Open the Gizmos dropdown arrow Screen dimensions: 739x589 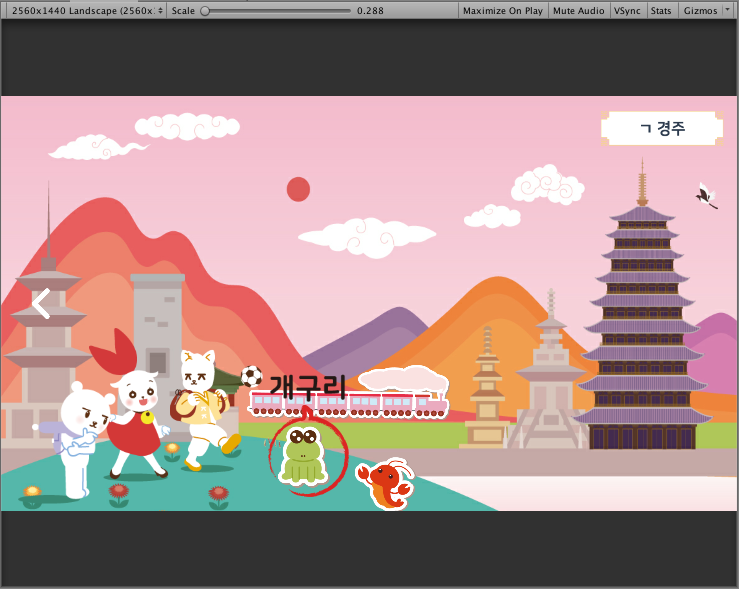(x=726, y=10)
